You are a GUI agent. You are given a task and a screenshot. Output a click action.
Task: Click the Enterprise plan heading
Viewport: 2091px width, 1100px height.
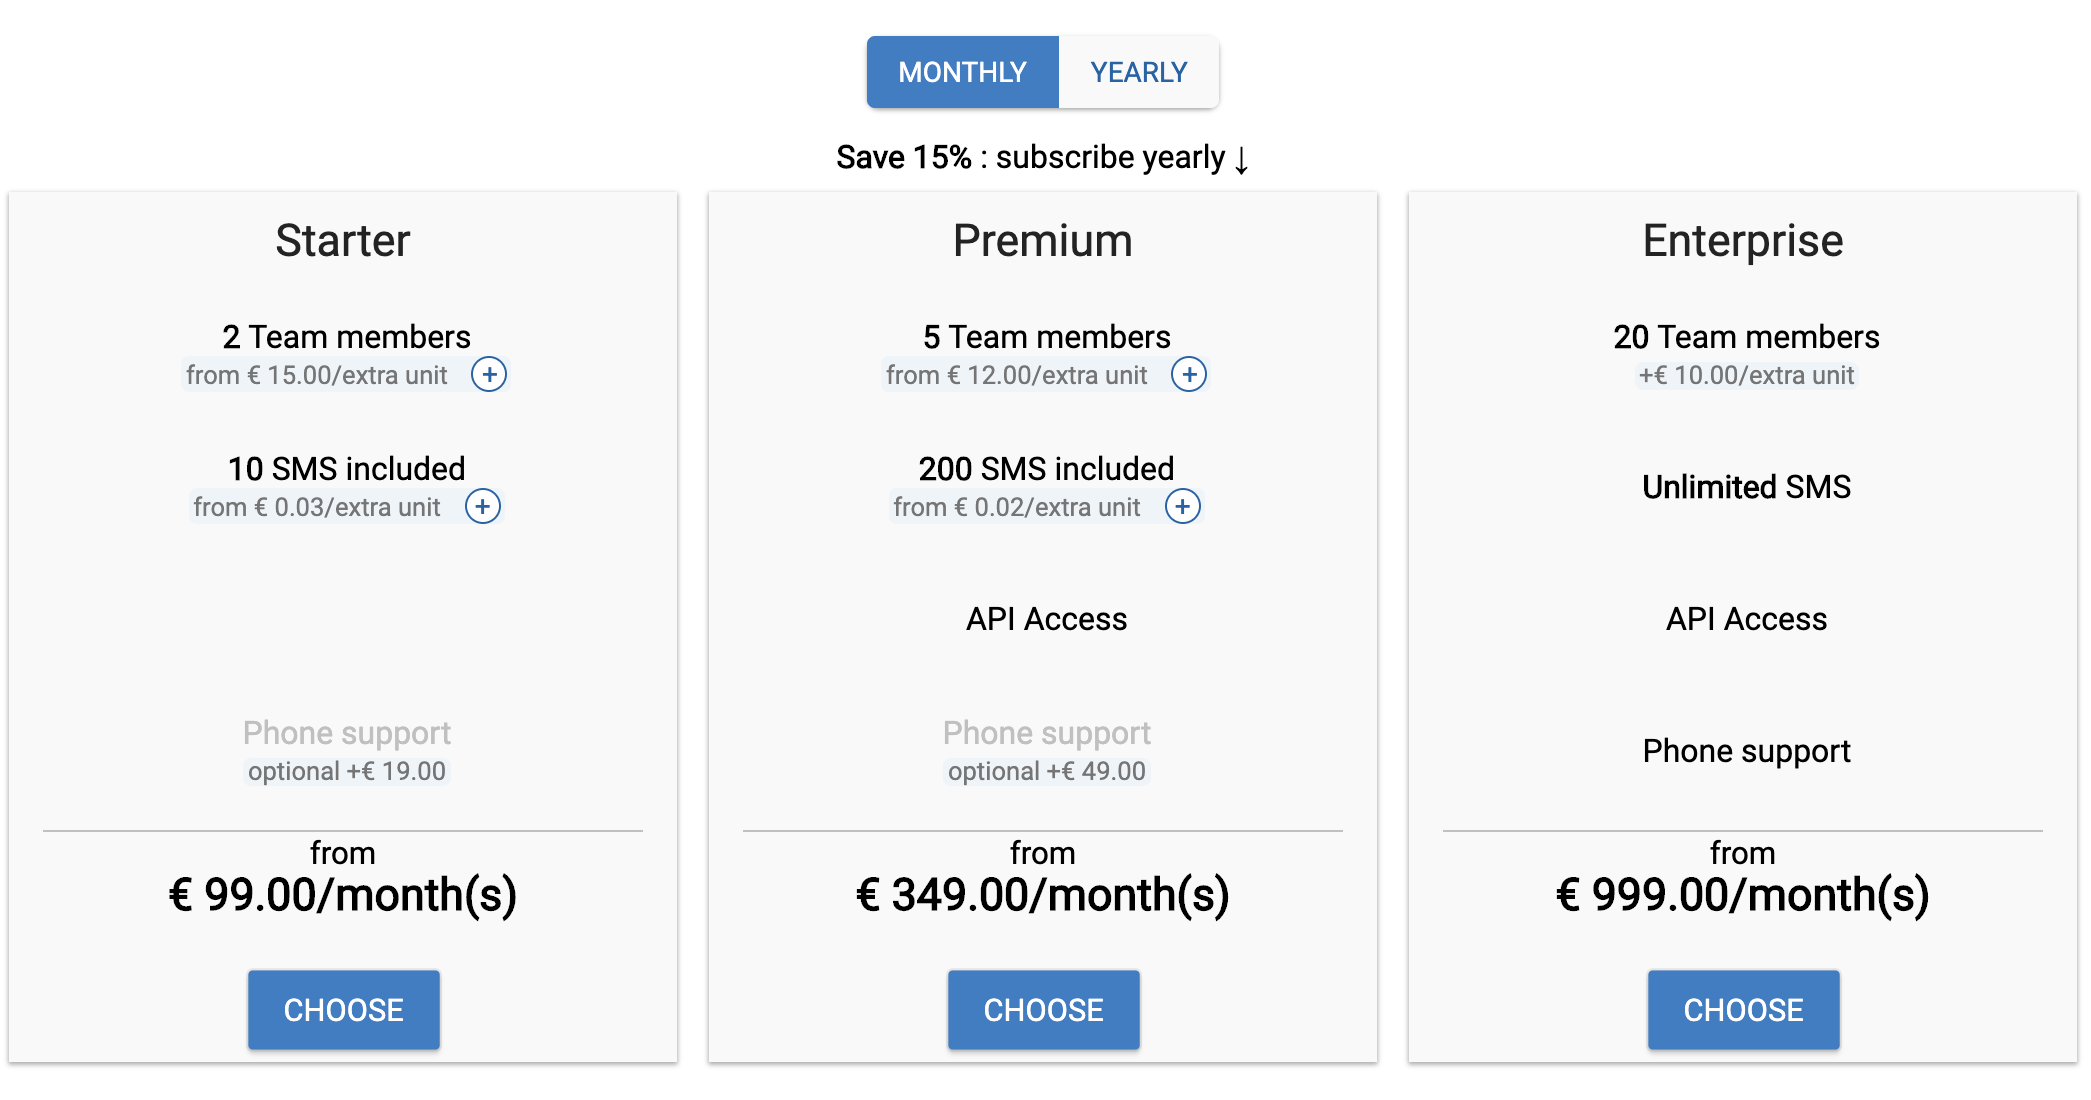point(1743,241)
